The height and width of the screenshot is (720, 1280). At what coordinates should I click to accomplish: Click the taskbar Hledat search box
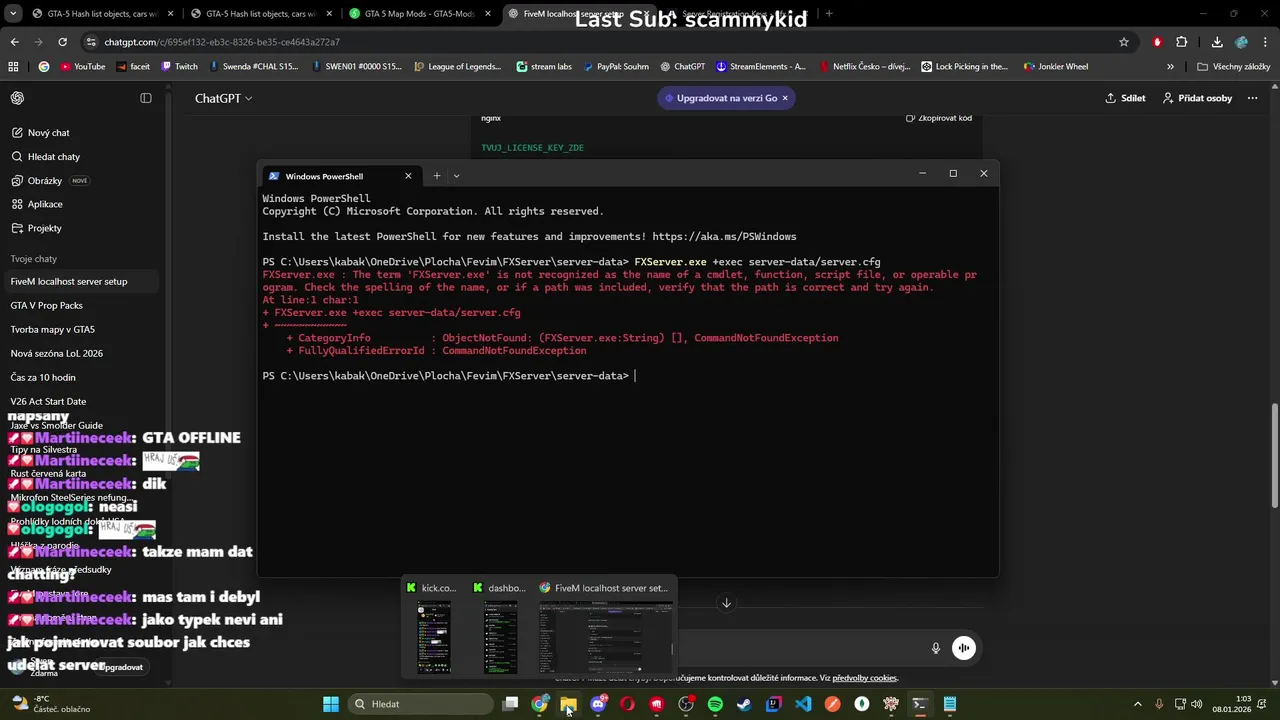(x=422, y=704)
